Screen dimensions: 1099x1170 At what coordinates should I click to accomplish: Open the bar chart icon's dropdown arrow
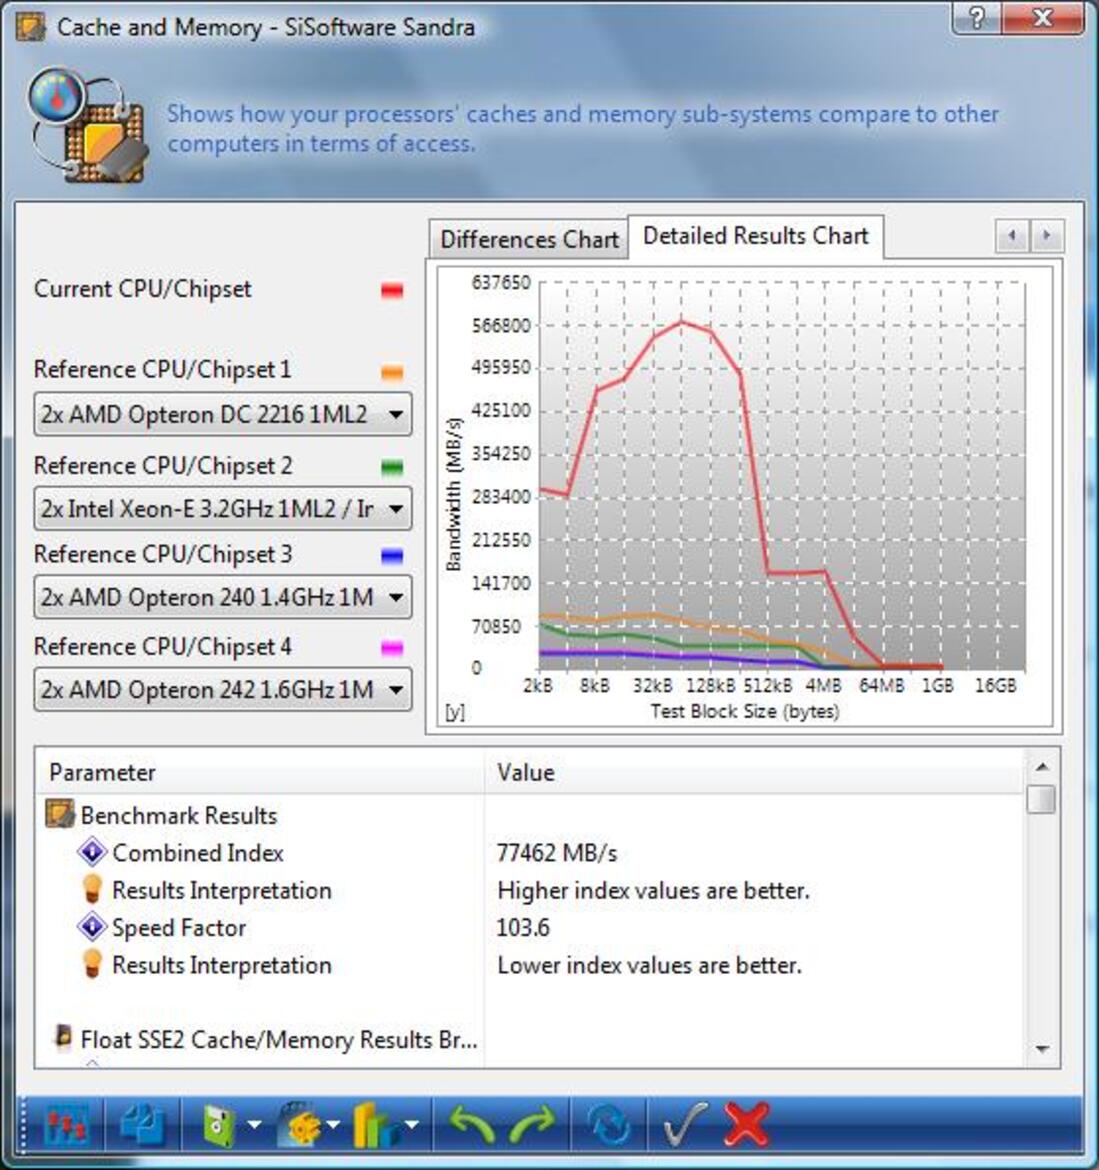[411, 1124]
